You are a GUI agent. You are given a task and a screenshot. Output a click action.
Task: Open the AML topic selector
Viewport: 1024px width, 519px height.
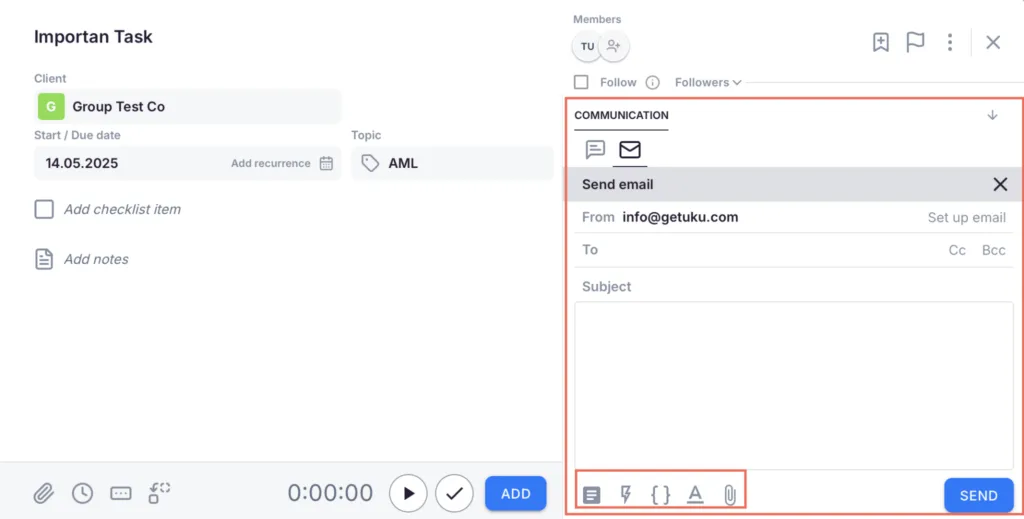click(452, 163)
